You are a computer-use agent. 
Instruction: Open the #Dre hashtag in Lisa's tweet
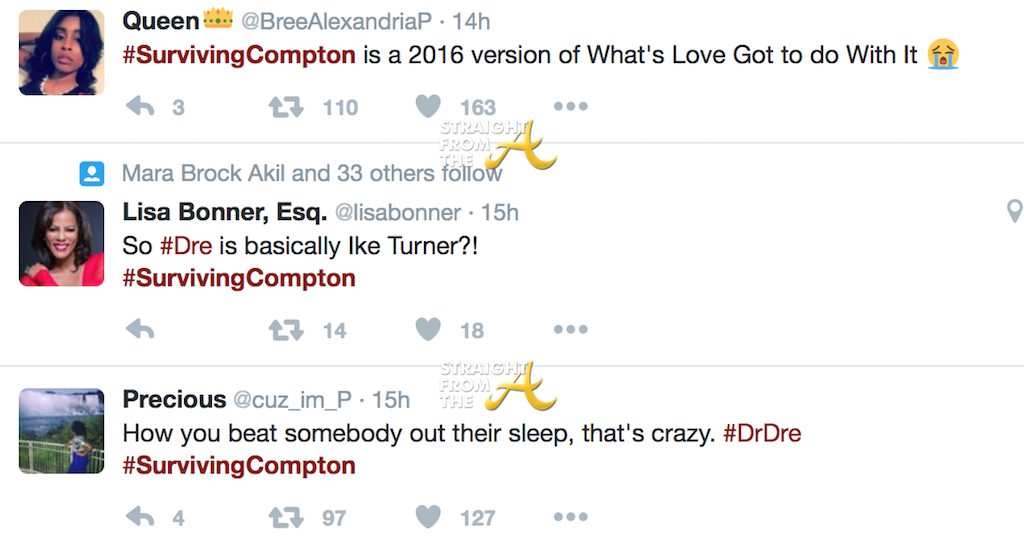(x=185, y=245)
